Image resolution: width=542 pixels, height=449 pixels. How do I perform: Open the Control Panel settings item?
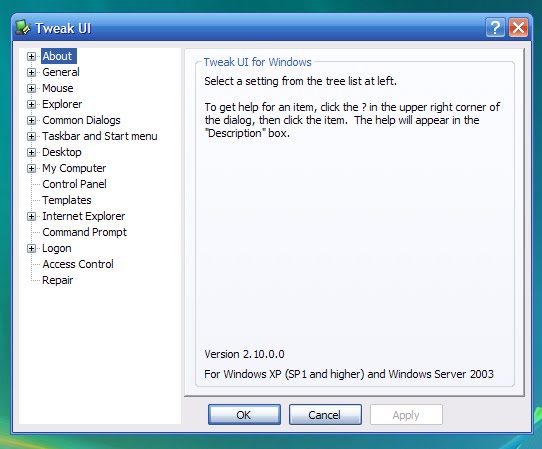tap(74, 184)
